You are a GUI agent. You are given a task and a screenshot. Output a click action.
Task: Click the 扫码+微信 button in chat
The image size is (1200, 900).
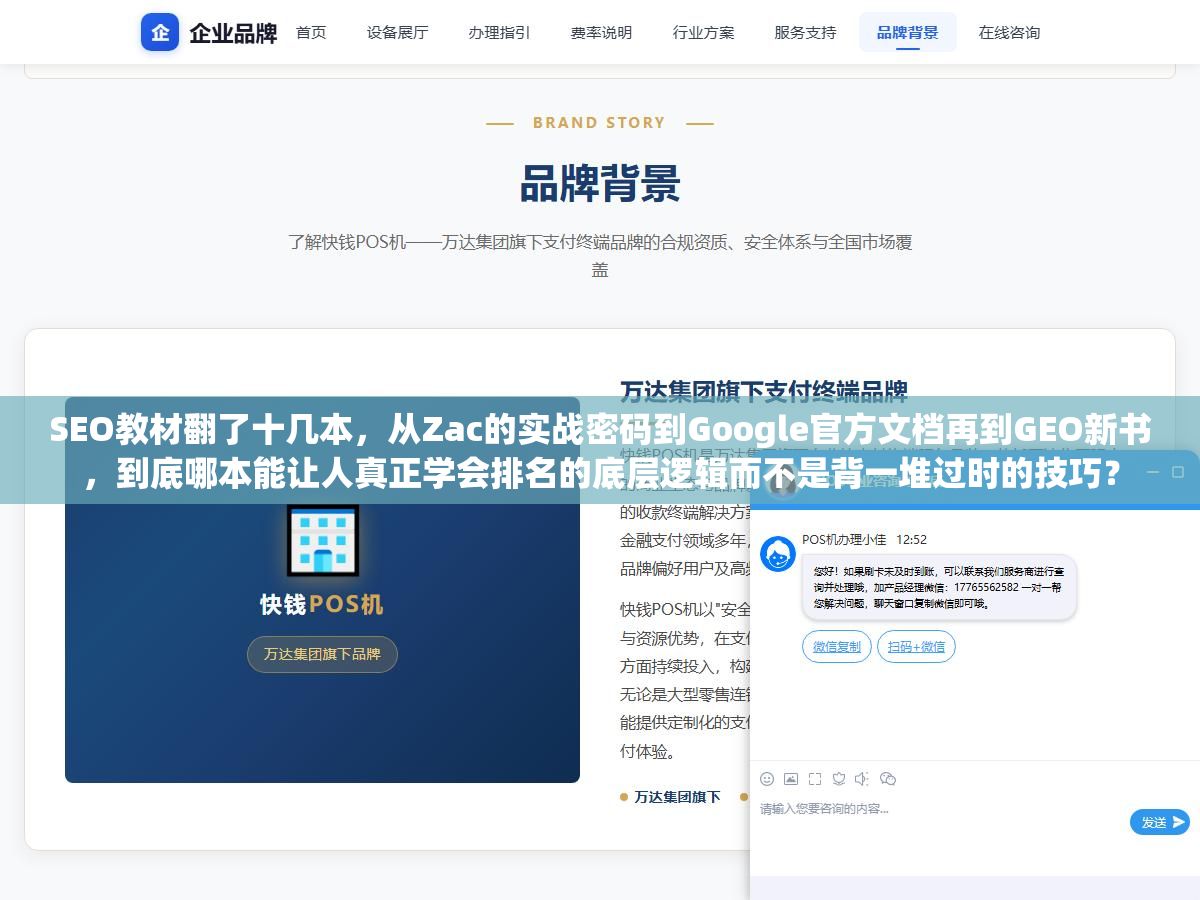(916, 647)
